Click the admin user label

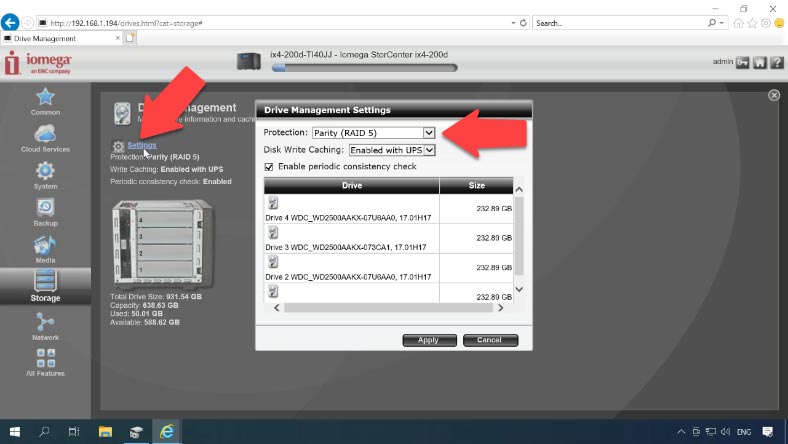(723, 62)
